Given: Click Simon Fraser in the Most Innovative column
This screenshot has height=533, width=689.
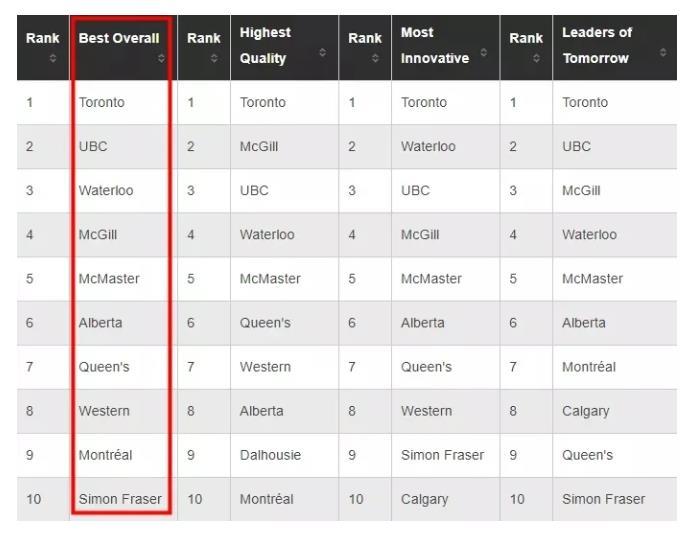Looking at the screenshot, I should tap(442, 455).
